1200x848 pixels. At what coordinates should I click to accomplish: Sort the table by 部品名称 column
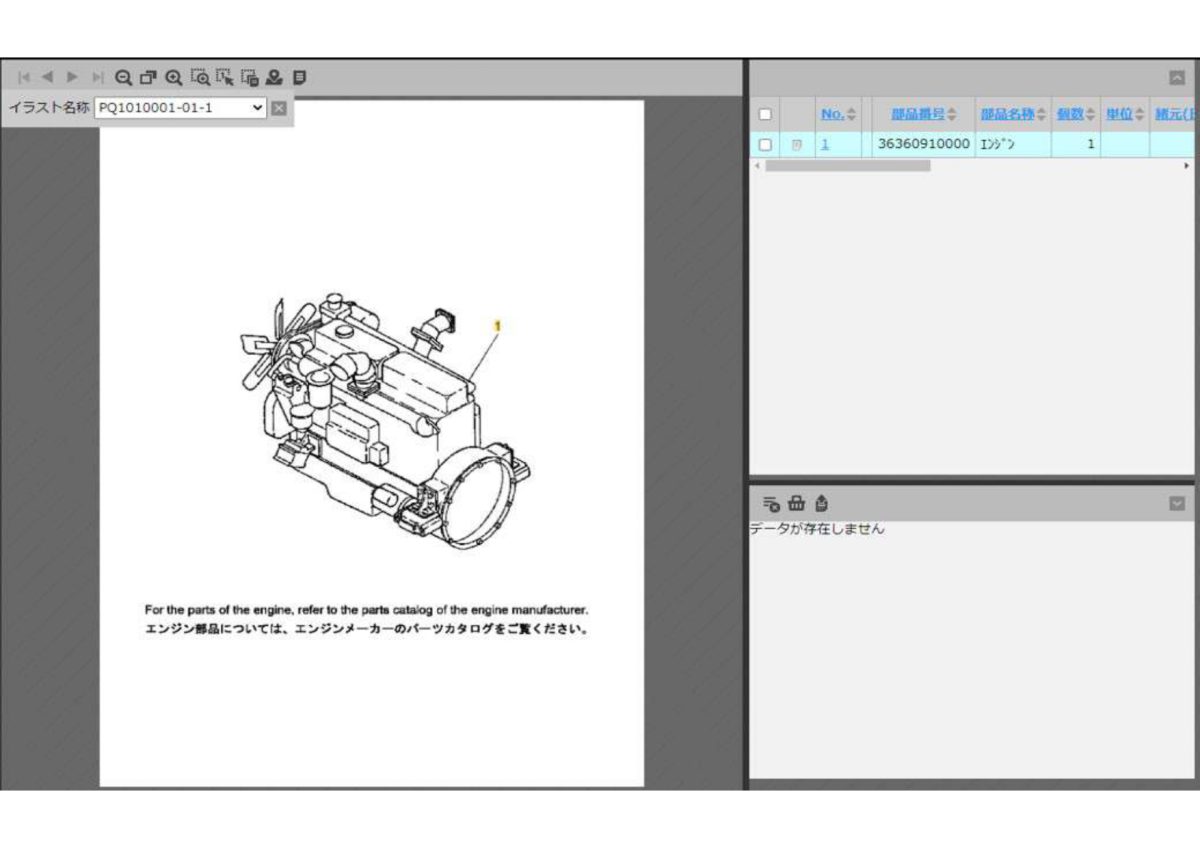[x=1013, y=115]
